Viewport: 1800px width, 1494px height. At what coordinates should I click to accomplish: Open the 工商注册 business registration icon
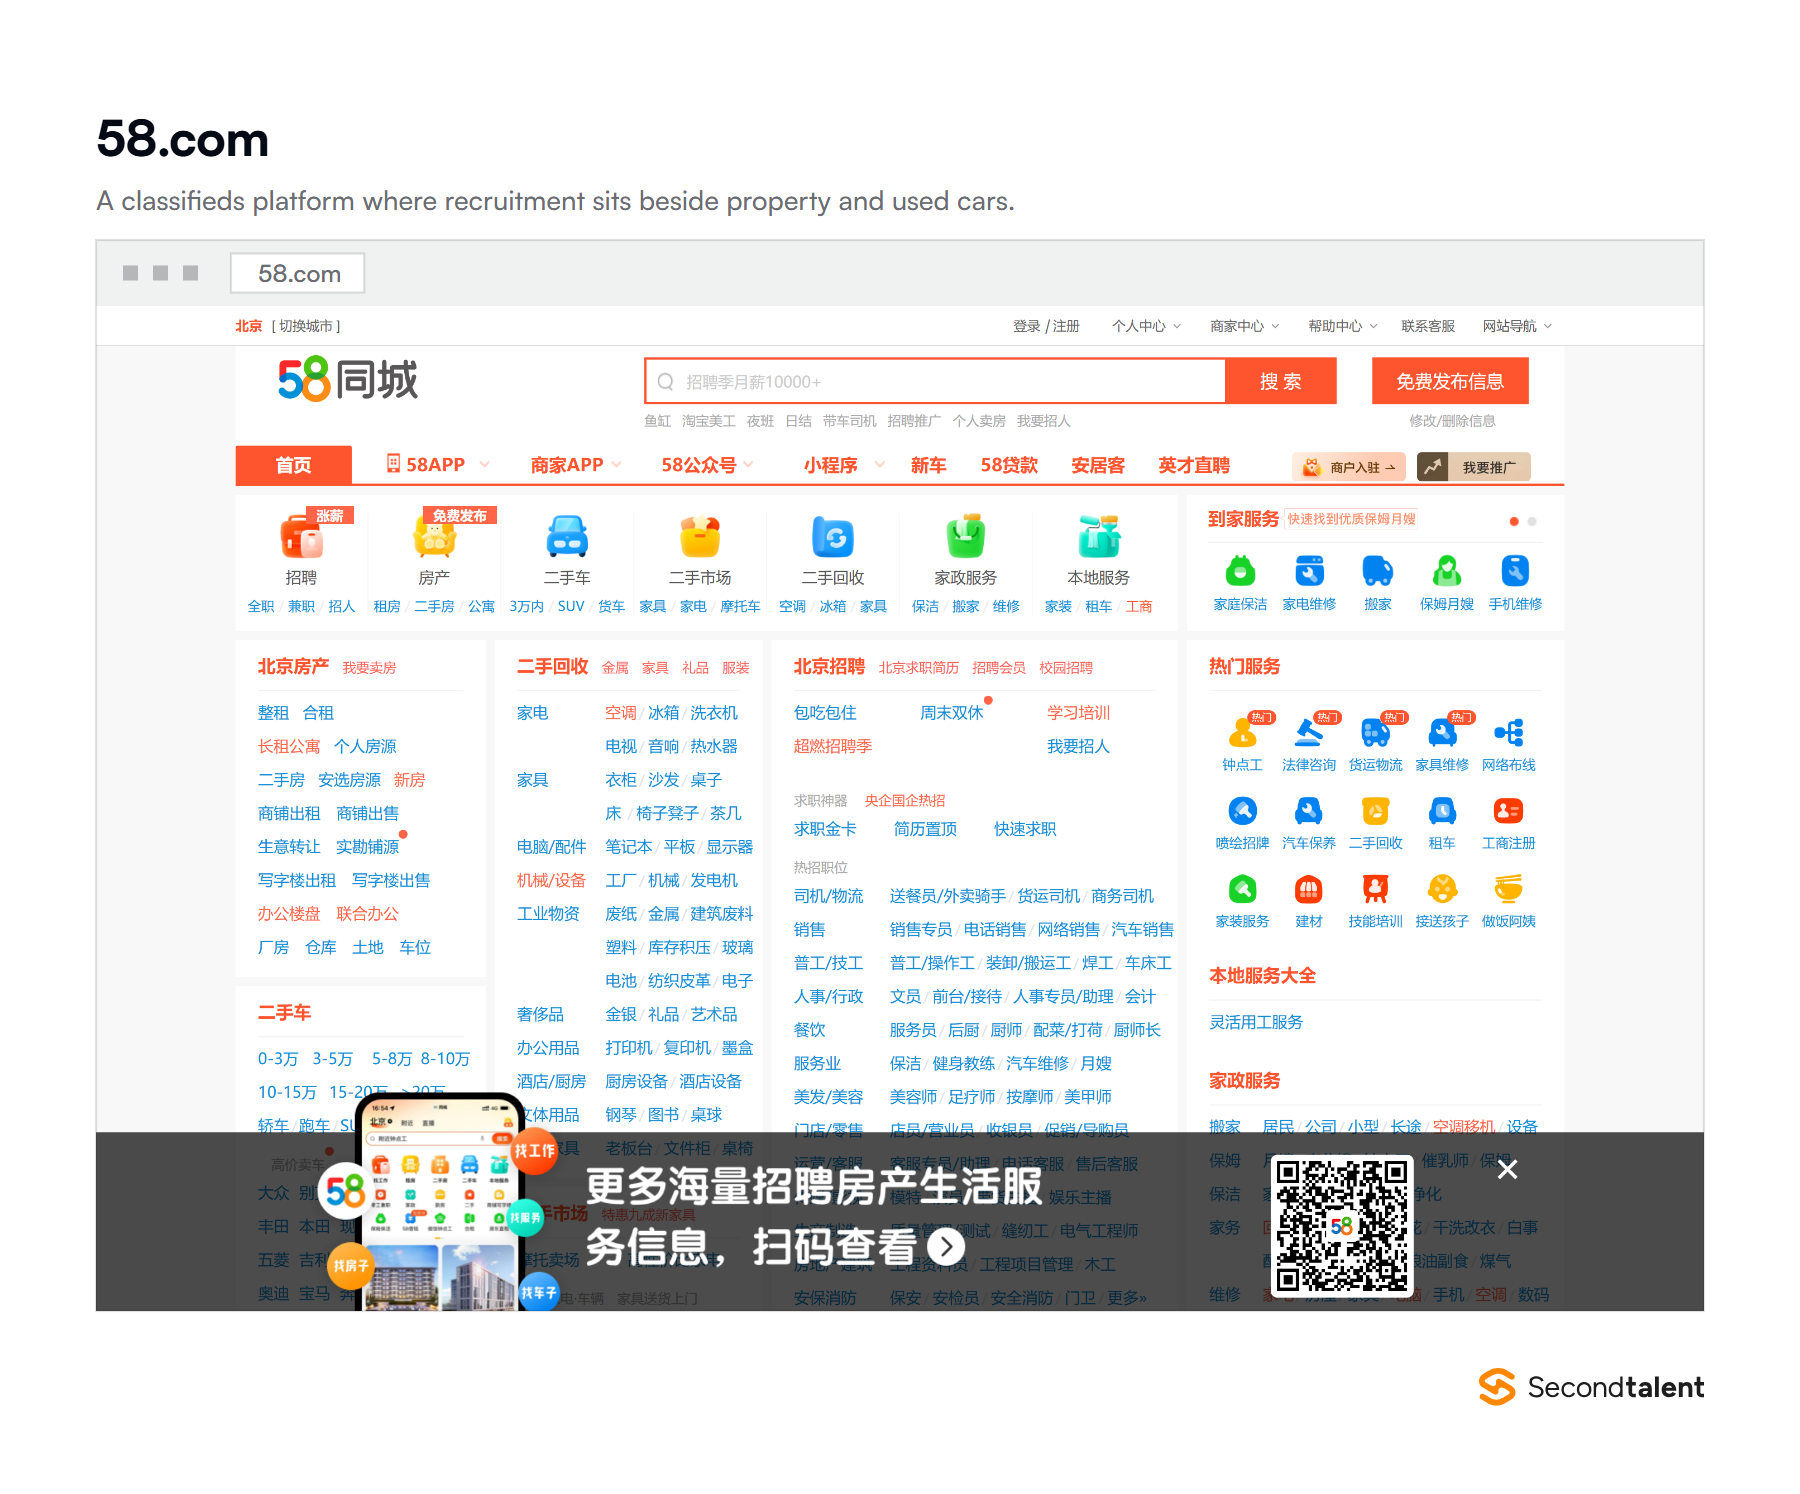(x=1509, y=811)
